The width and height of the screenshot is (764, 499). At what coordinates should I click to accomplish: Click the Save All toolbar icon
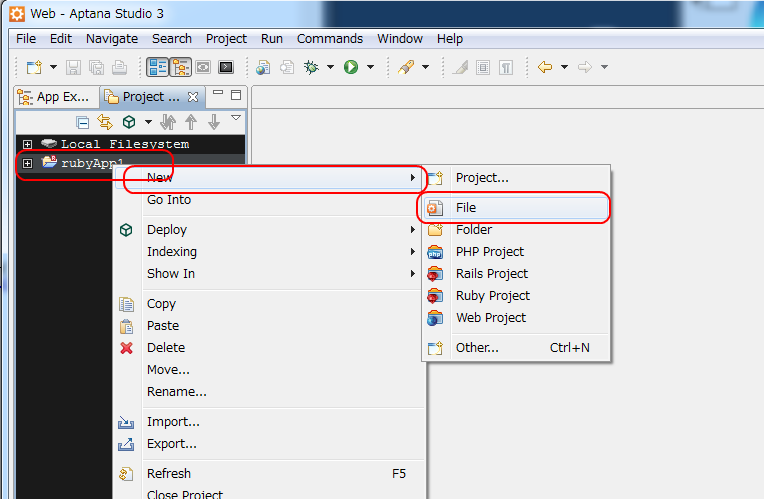click(96, 67)
